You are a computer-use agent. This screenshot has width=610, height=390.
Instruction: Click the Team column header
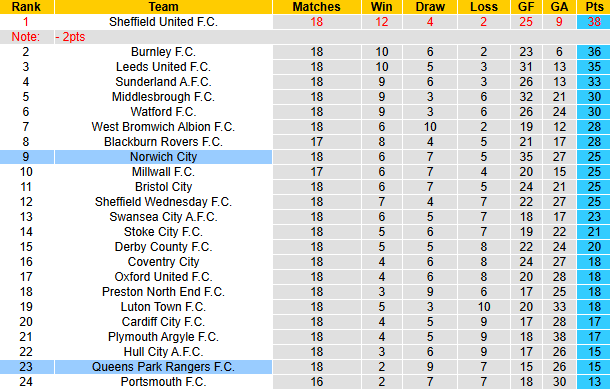(163, 7)
